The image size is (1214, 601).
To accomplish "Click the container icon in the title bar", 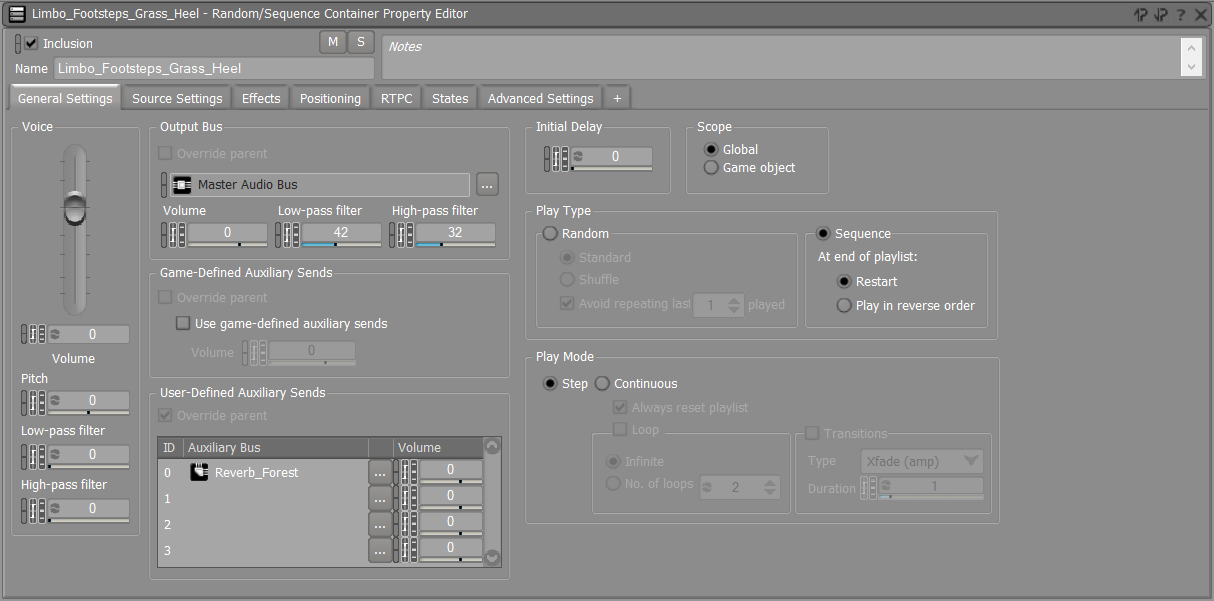I will (x=17, y=14).
